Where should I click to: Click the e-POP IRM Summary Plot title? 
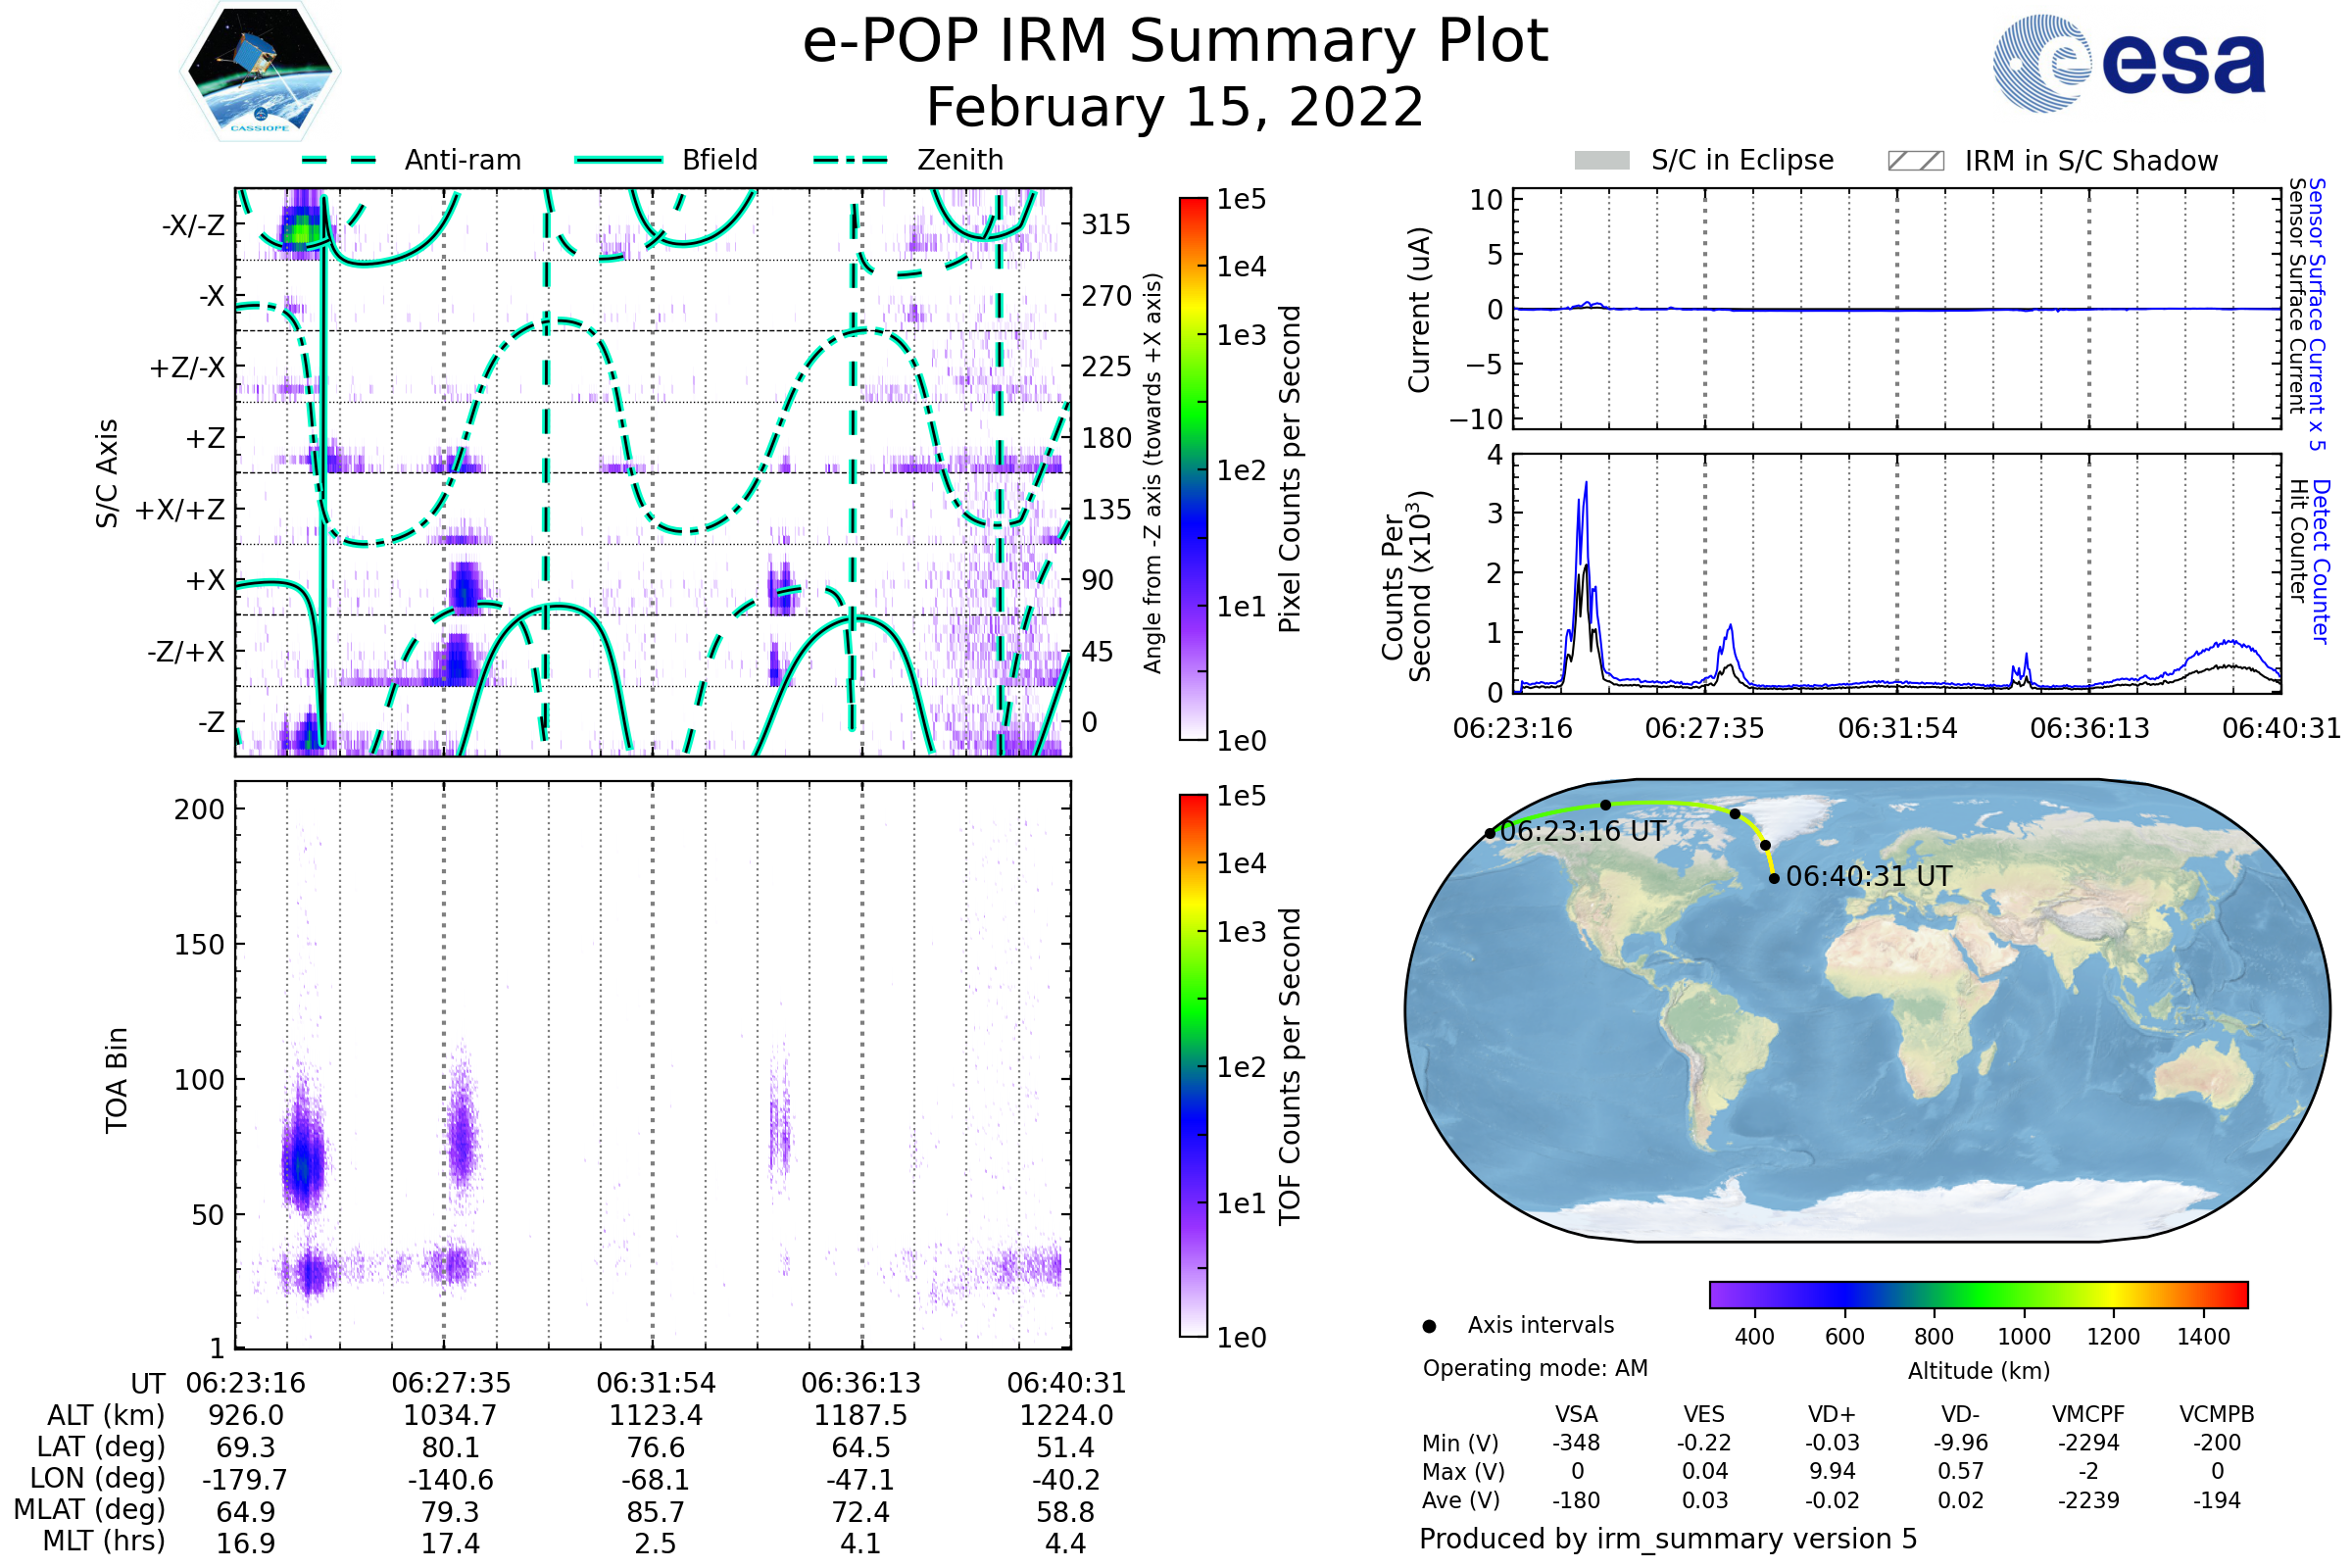coord(1175,42)
